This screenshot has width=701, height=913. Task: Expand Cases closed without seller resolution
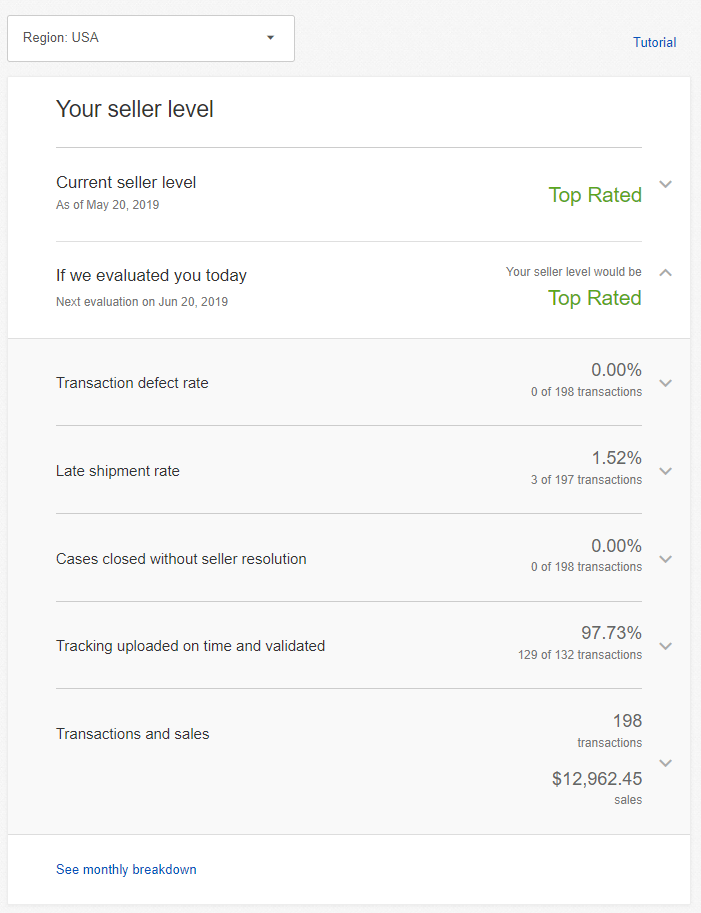point(666,559)
